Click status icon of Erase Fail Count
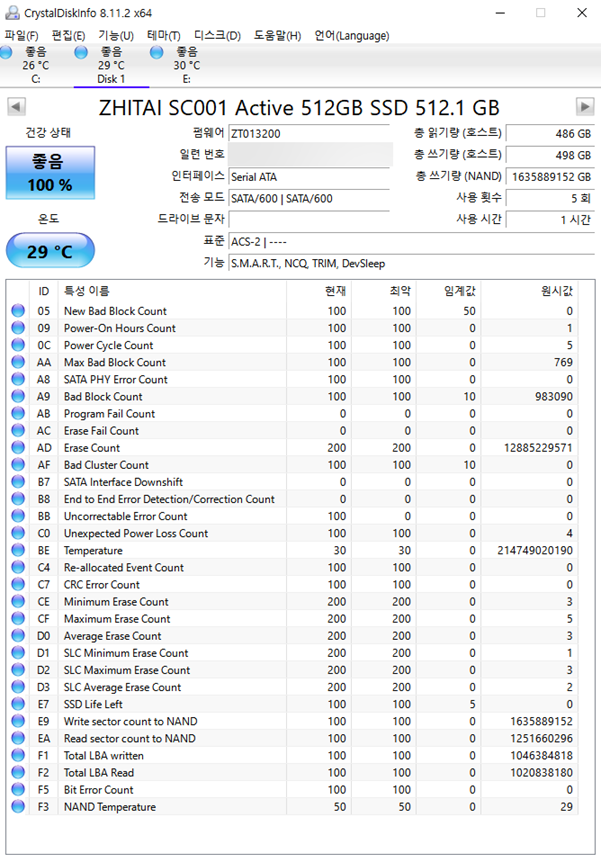Screen dimensions: 601x862 pos(18,430)
